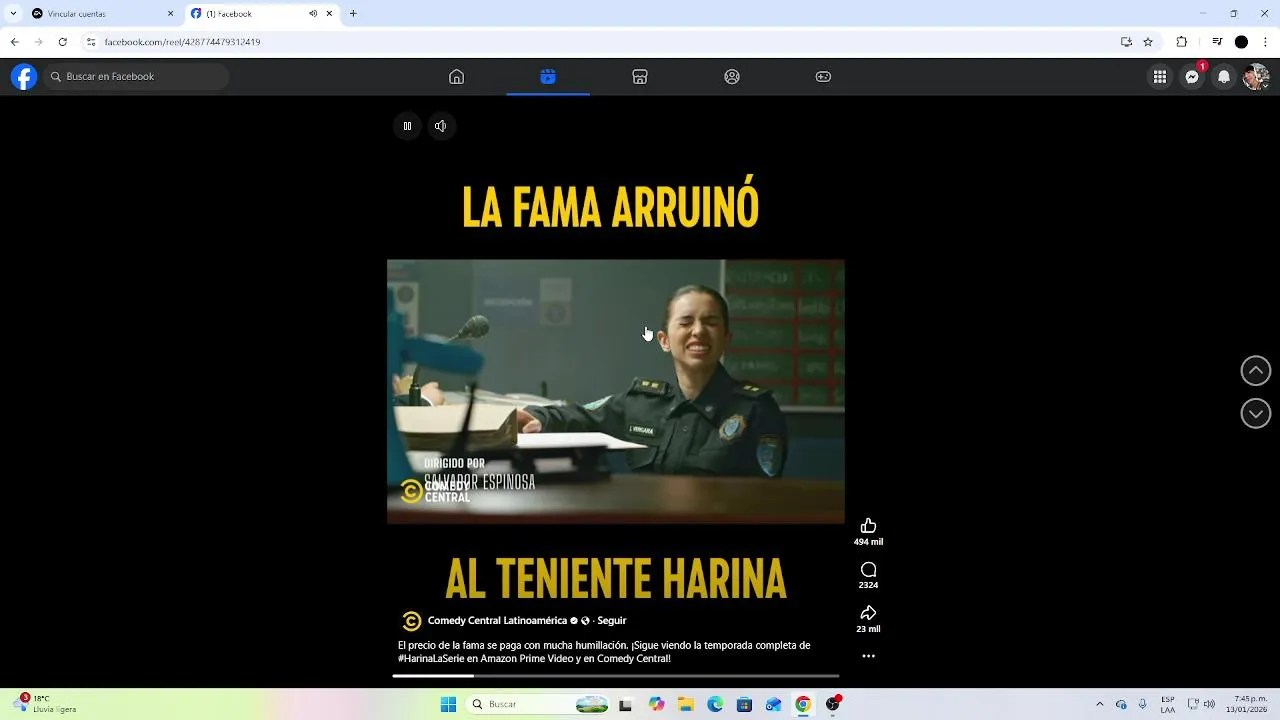Show hidden system tray icons chevron
Screen dimensions: 1280x720
point(1099,705)
